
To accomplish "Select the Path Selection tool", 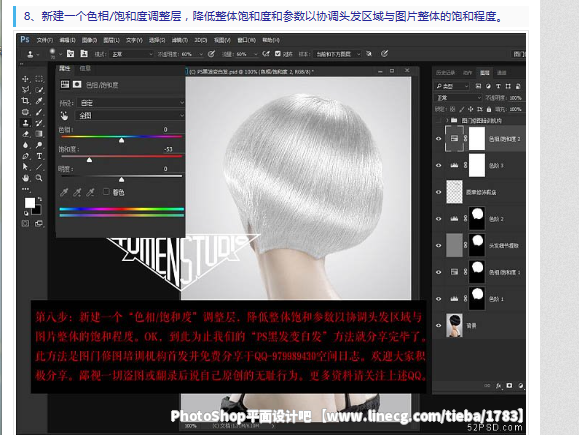I will coord(25,167).
